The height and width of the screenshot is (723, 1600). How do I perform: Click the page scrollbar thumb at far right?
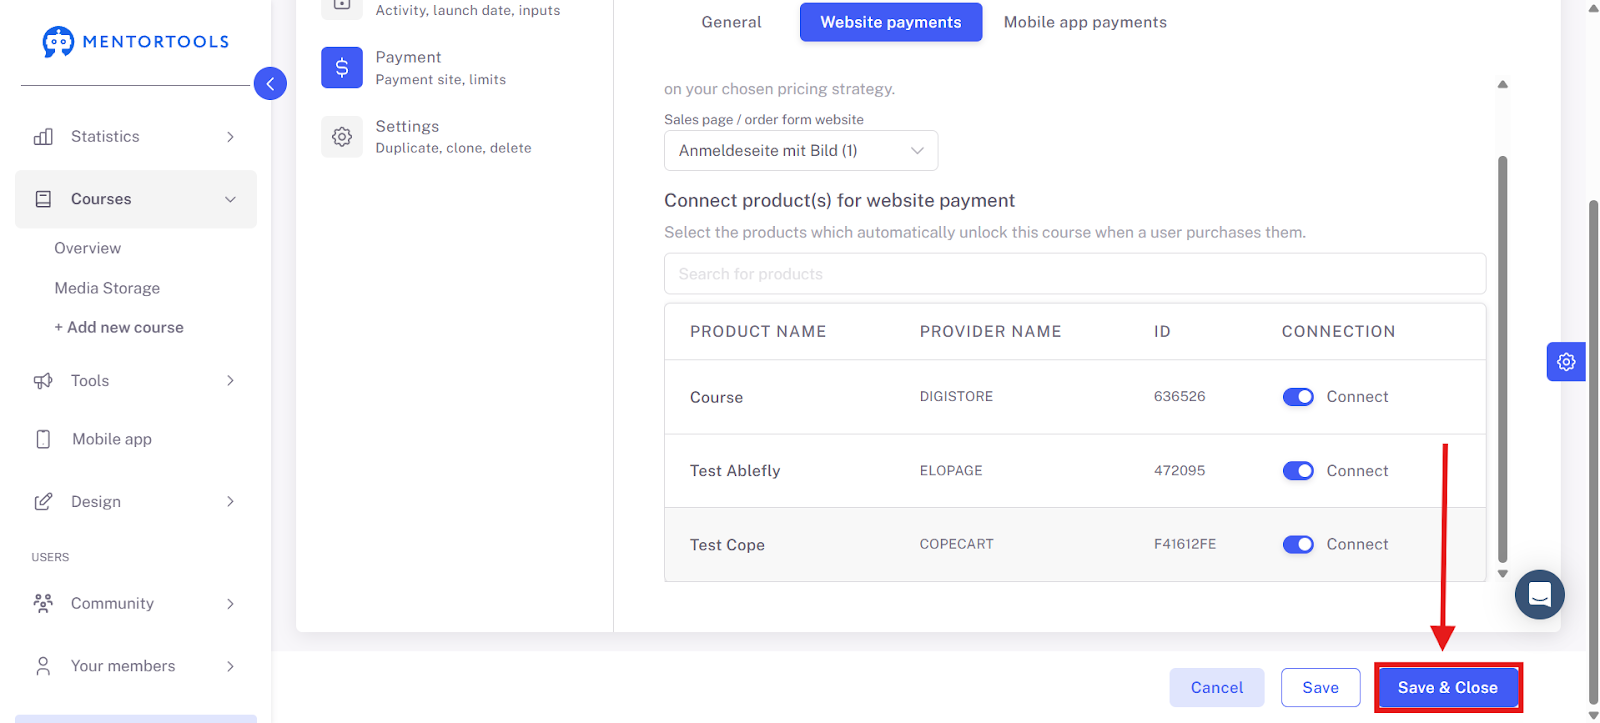[x=1593, y=452]
